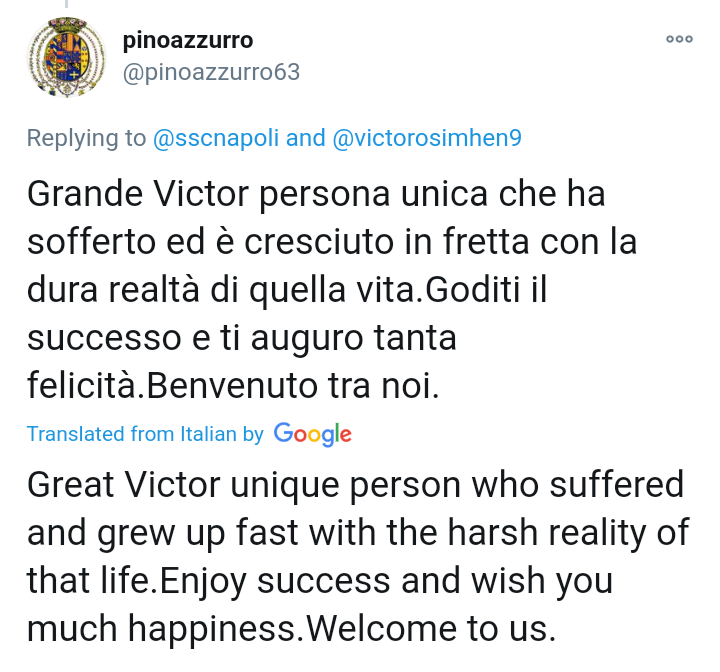Viewport: 720px width, 672px height.
Task: Click the word 'and' between the mentions
Action: tap(305, 138)
